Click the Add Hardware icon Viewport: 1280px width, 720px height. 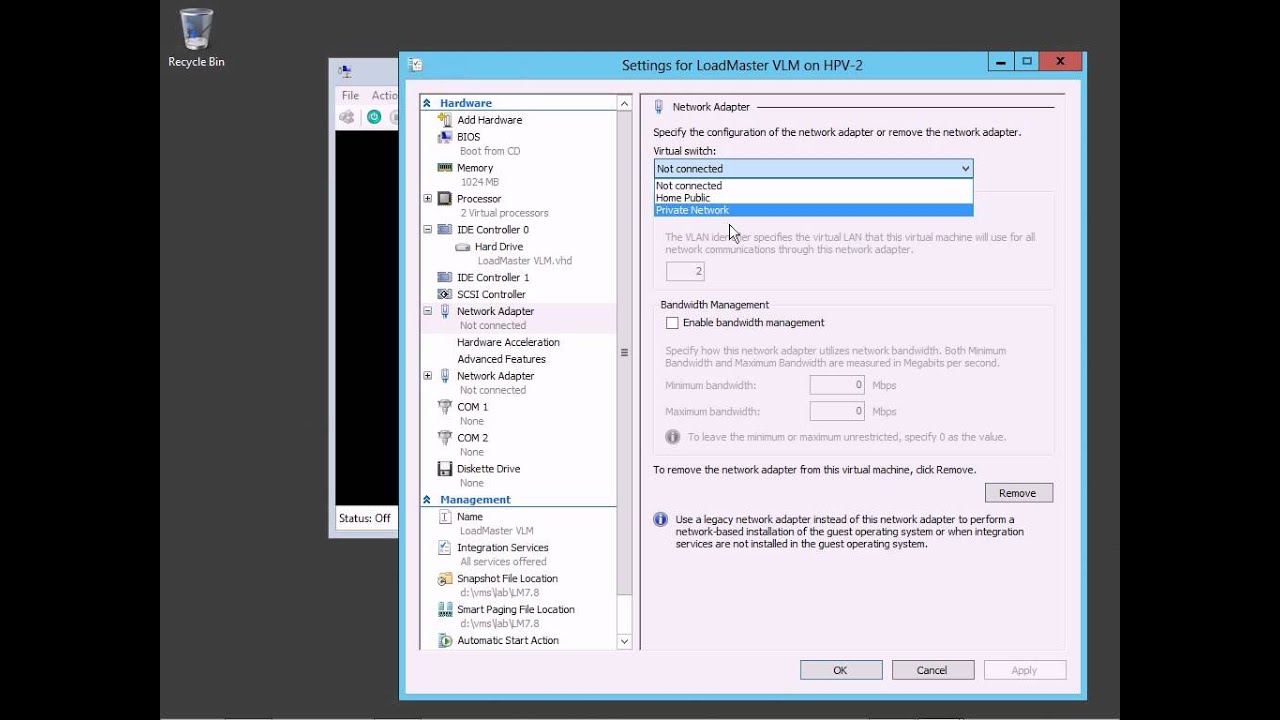(445, 120)
